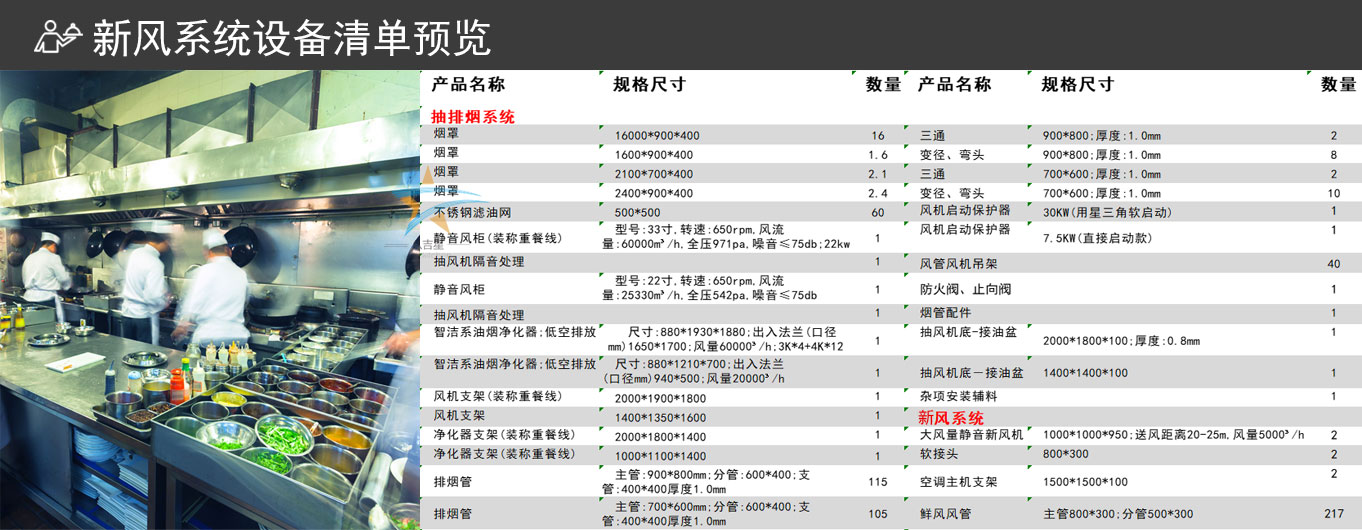
Task: Click the 16000*900*400 hood size cell
Action: [x=657, y=136]
